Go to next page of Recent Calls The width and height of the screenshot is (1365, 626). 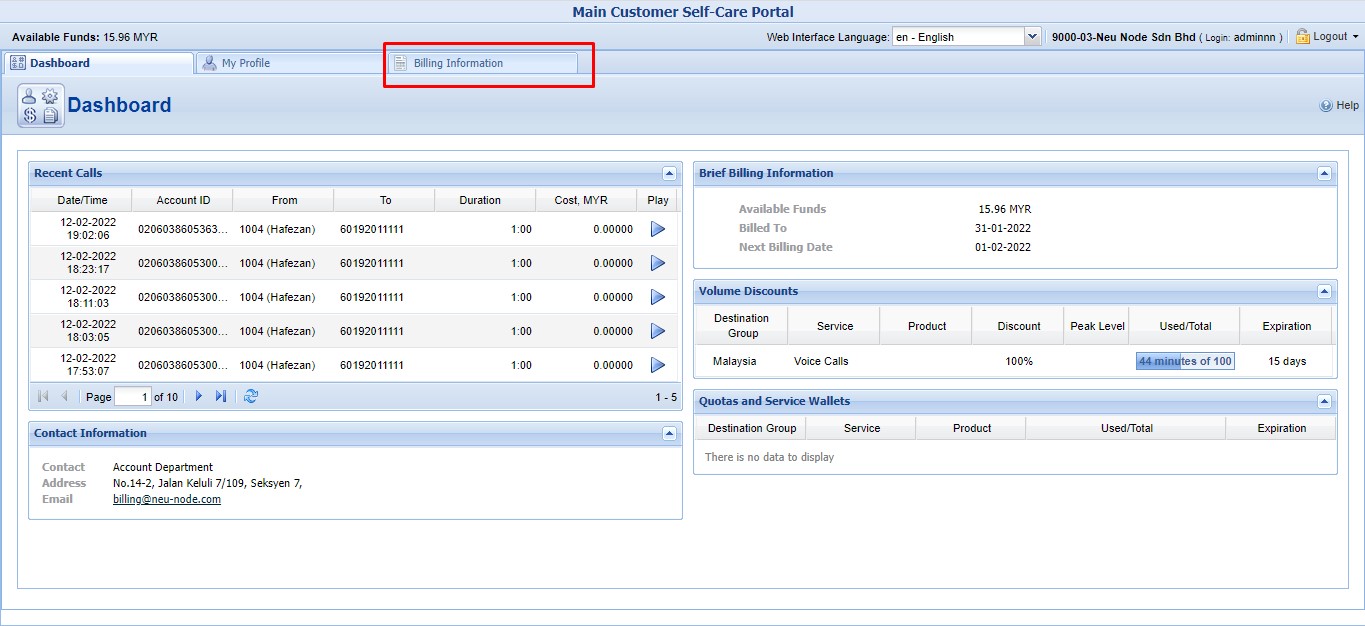(x=198, y=397)
